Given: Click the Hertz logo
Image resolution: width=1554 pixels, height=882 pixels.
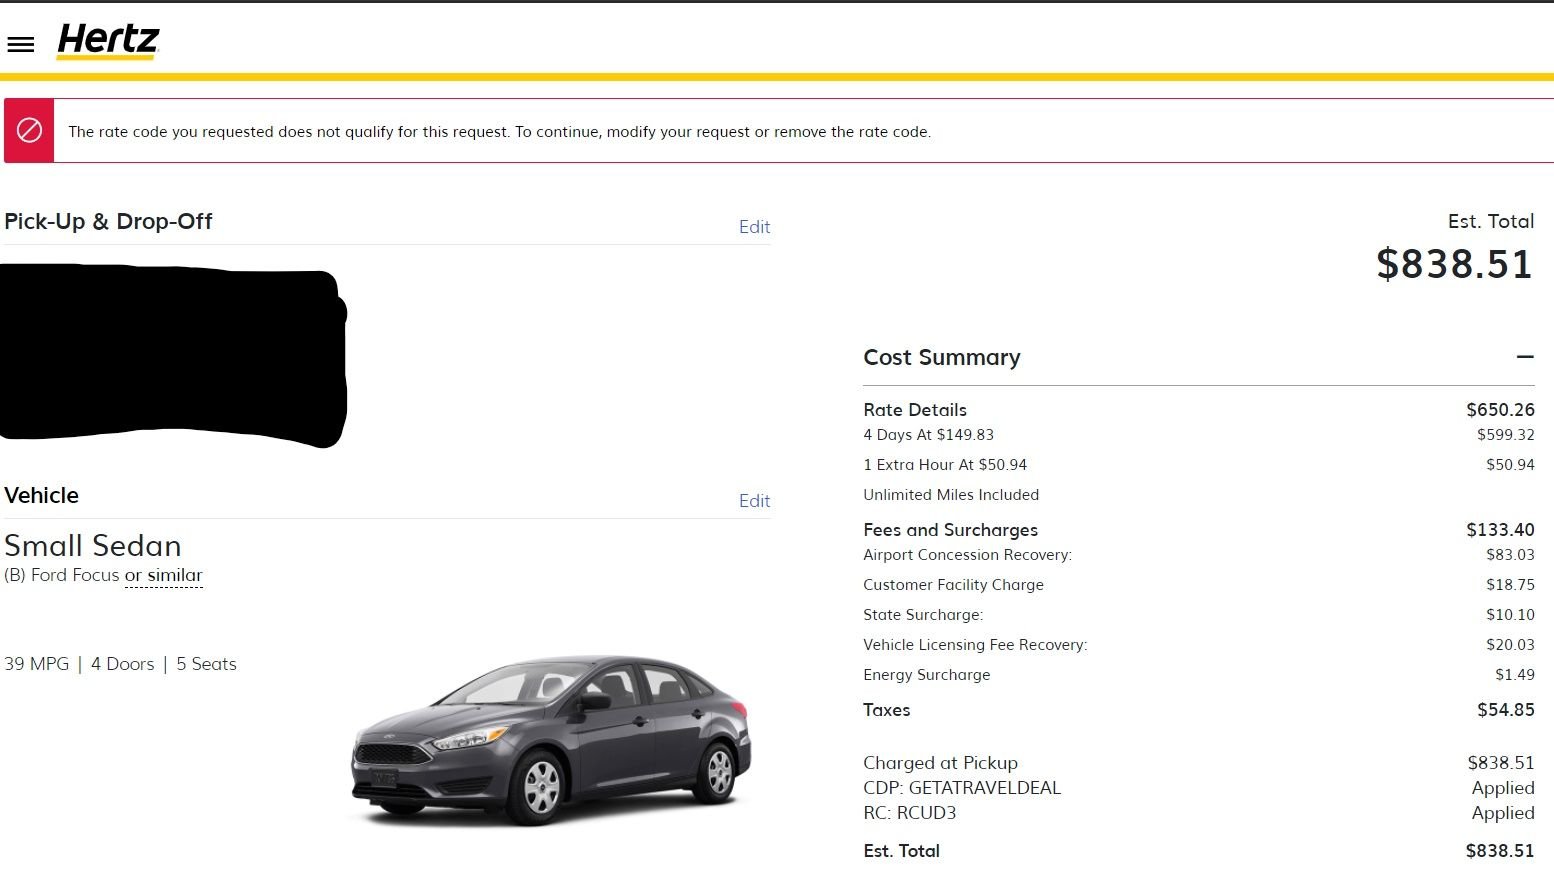Looking at the screenshot, I should [x=108, y=41].
